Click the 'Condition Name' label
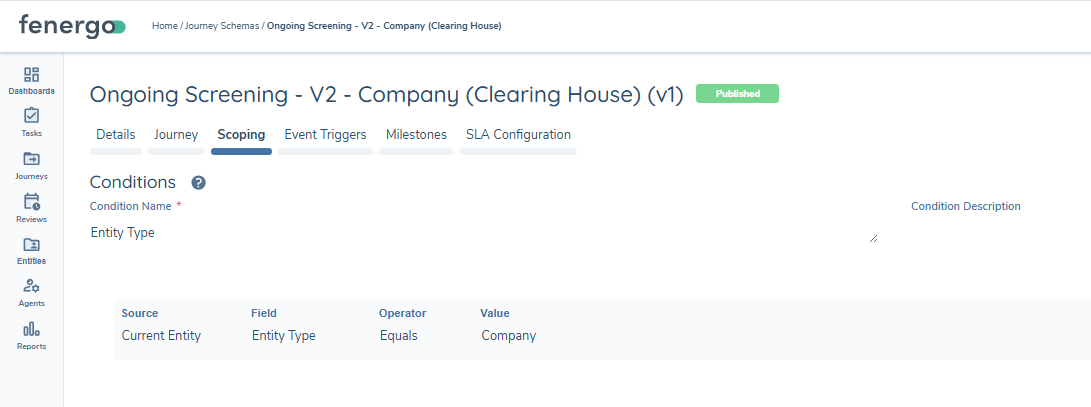 click(x=131, y=206)
